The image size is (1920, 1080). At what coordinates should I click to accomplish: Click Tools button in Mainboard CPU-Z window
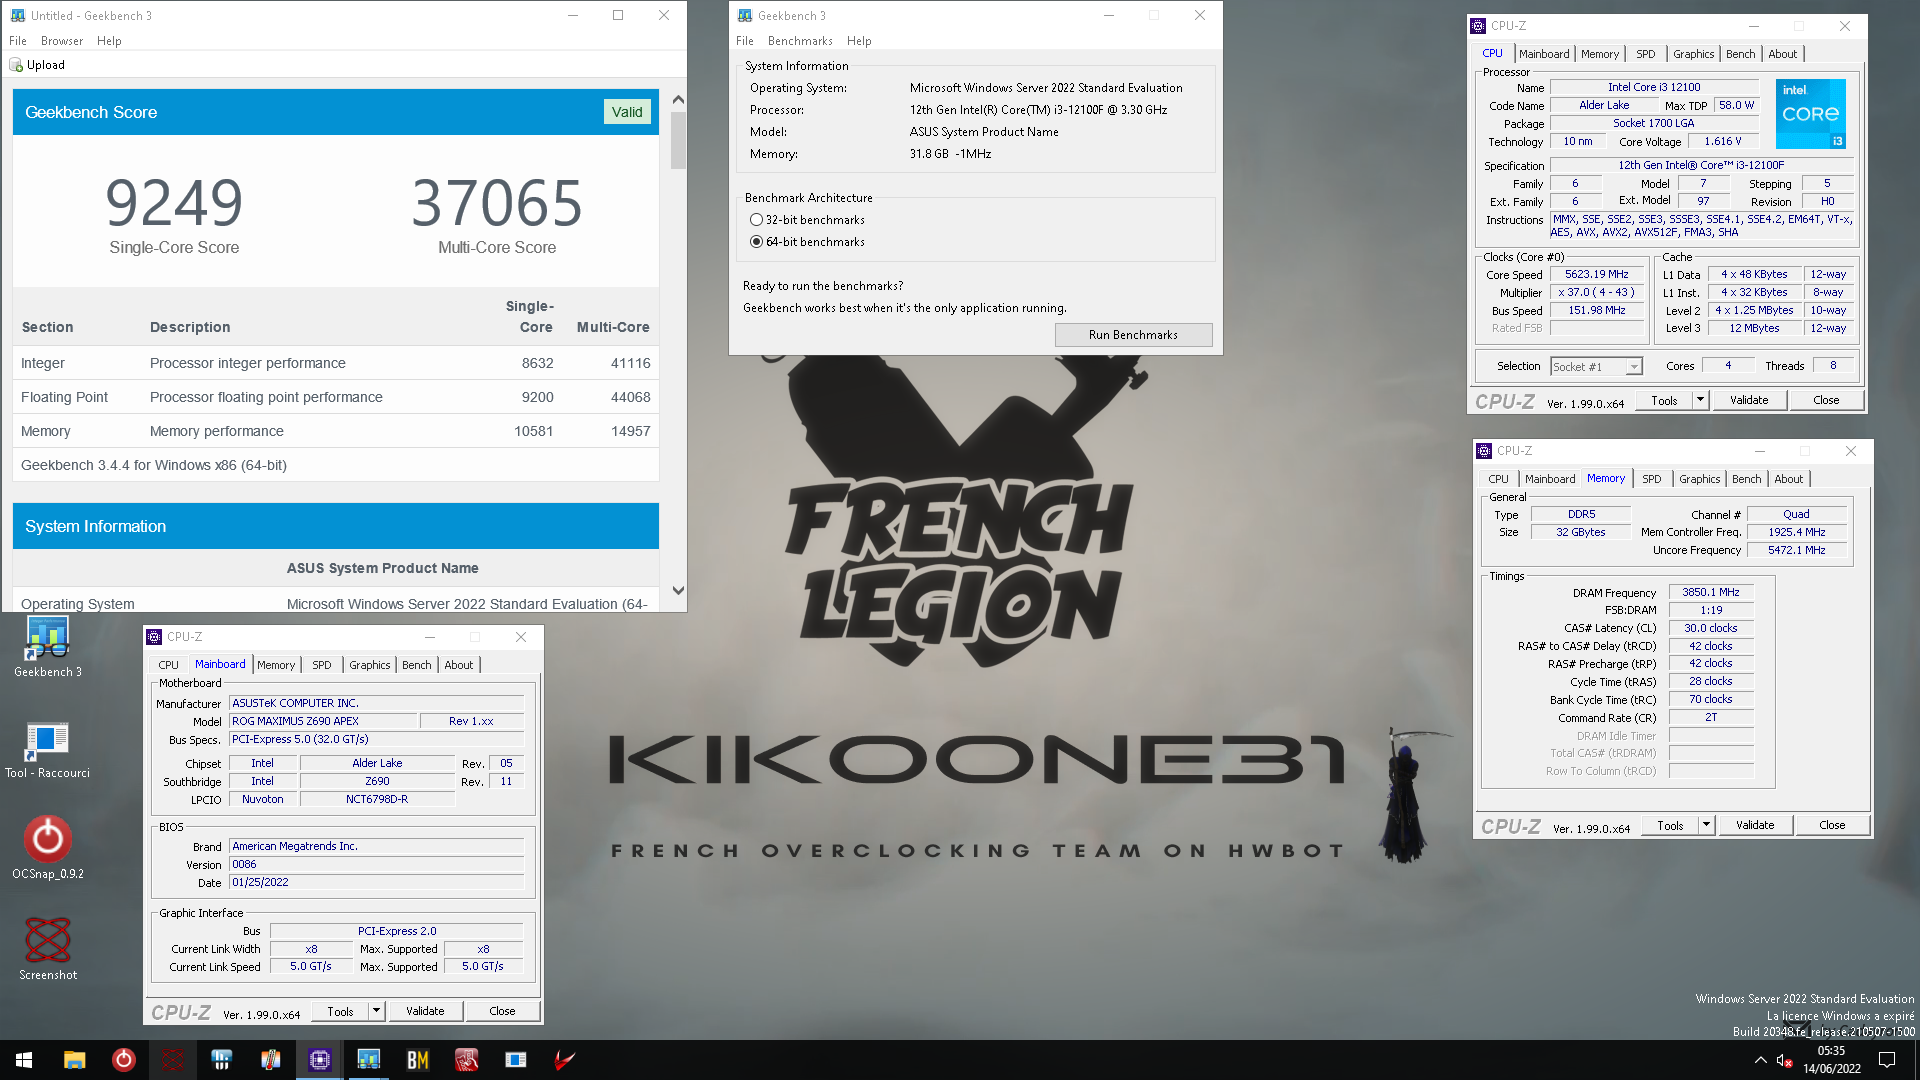(340, 1011)
